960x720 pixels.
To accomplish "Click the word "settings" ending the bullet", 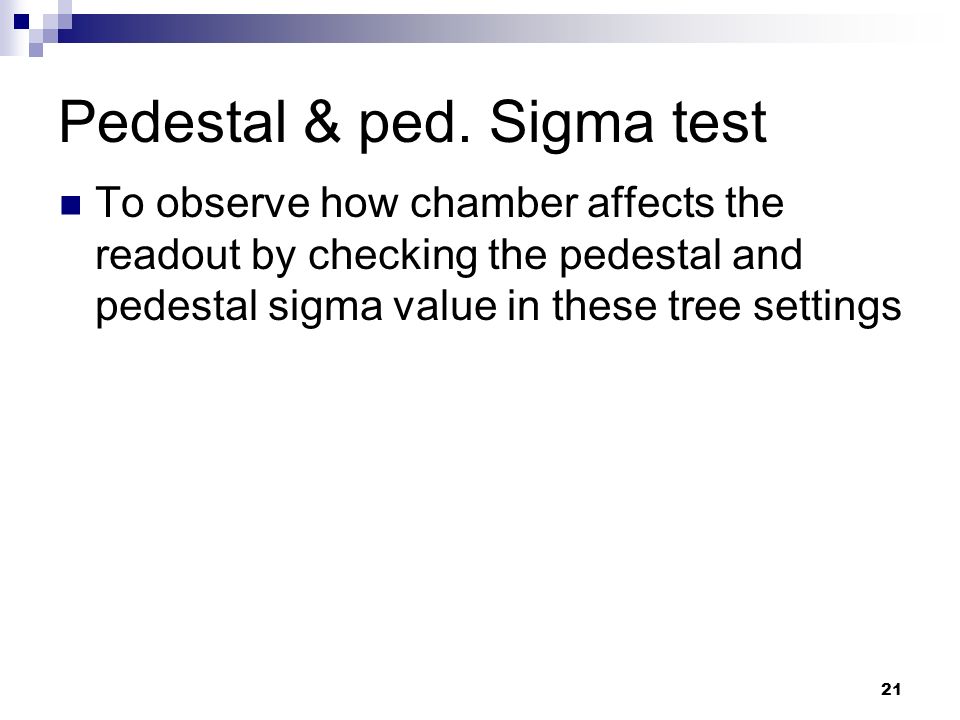I will point(827,308).
